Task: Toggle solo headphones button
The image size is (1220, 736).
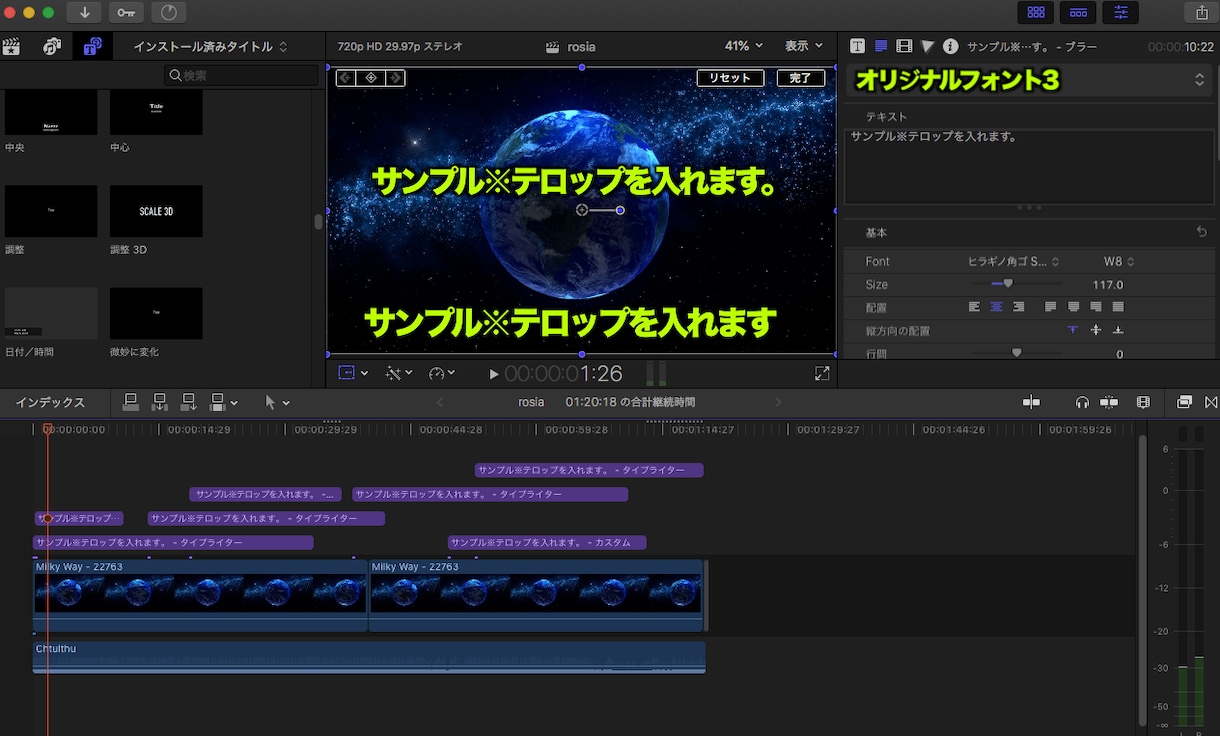Action: [x=1082, y=402]
